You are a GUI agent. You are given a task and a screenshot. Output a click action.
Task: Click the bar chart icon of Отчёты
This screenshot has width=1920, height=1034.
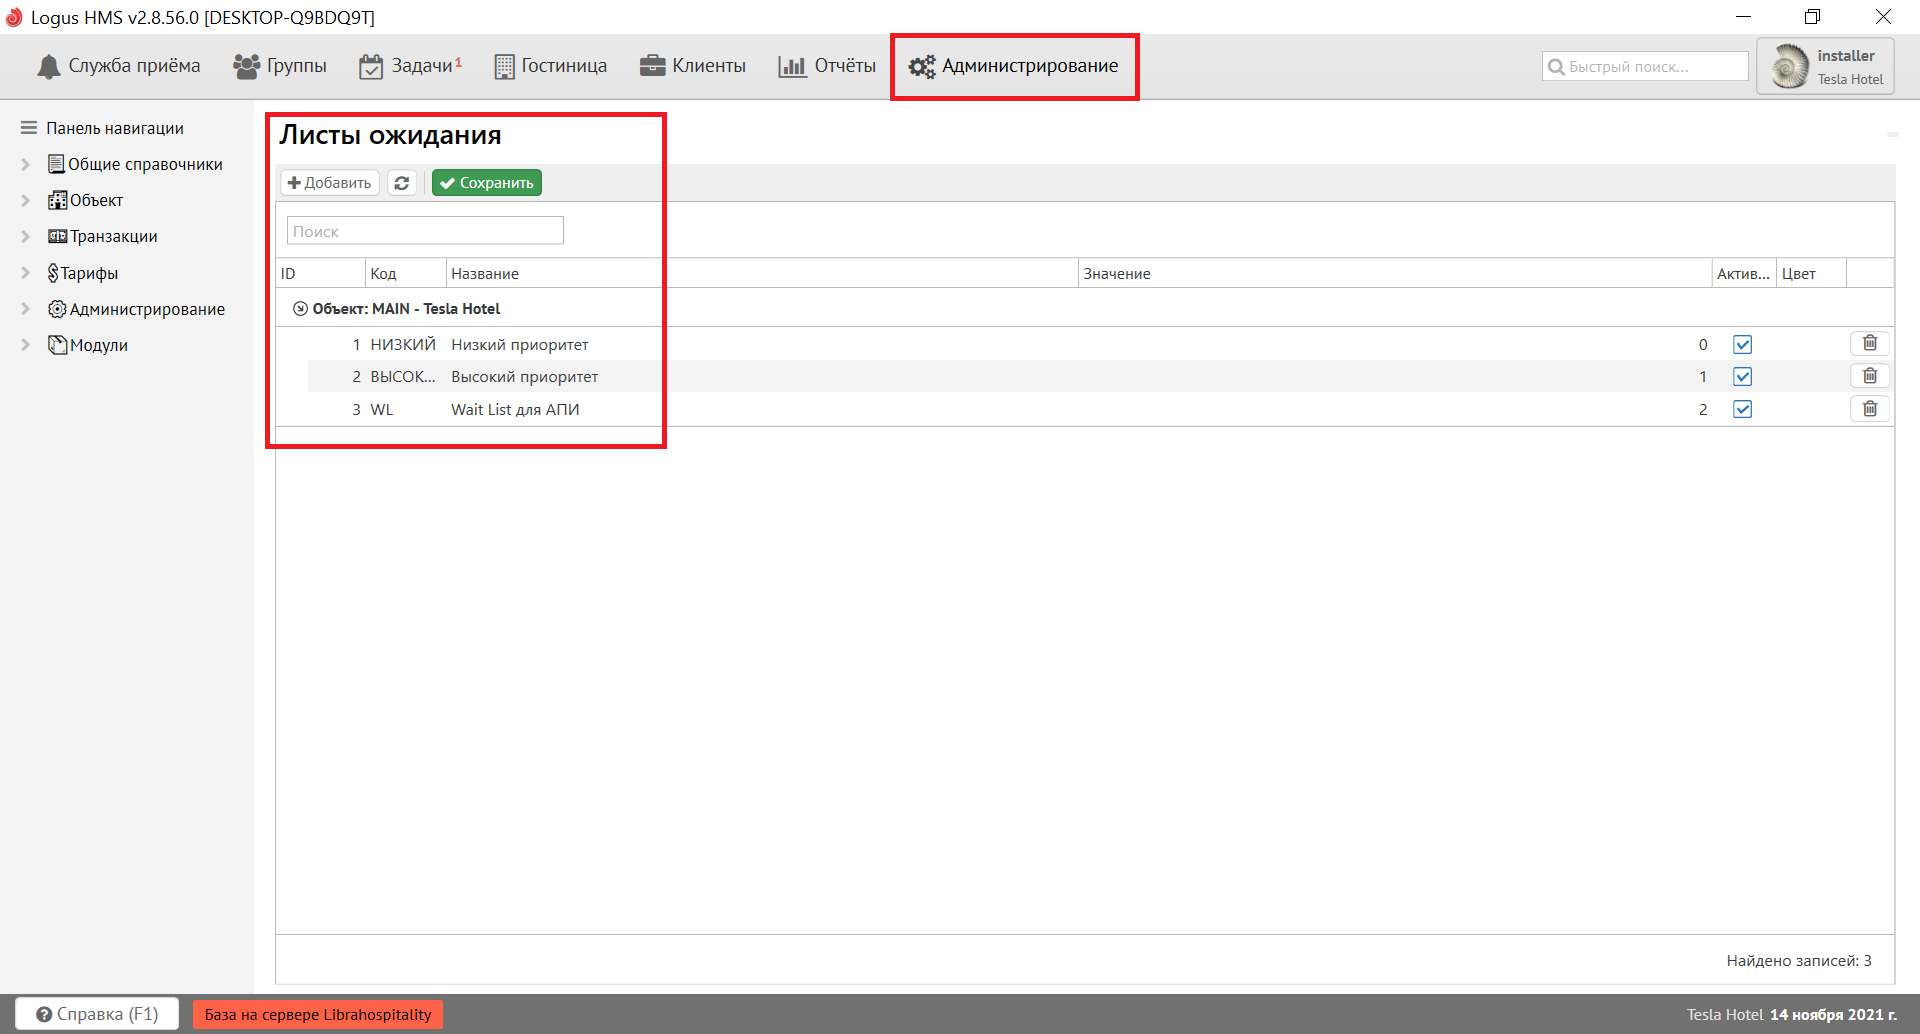pos(792,67)
